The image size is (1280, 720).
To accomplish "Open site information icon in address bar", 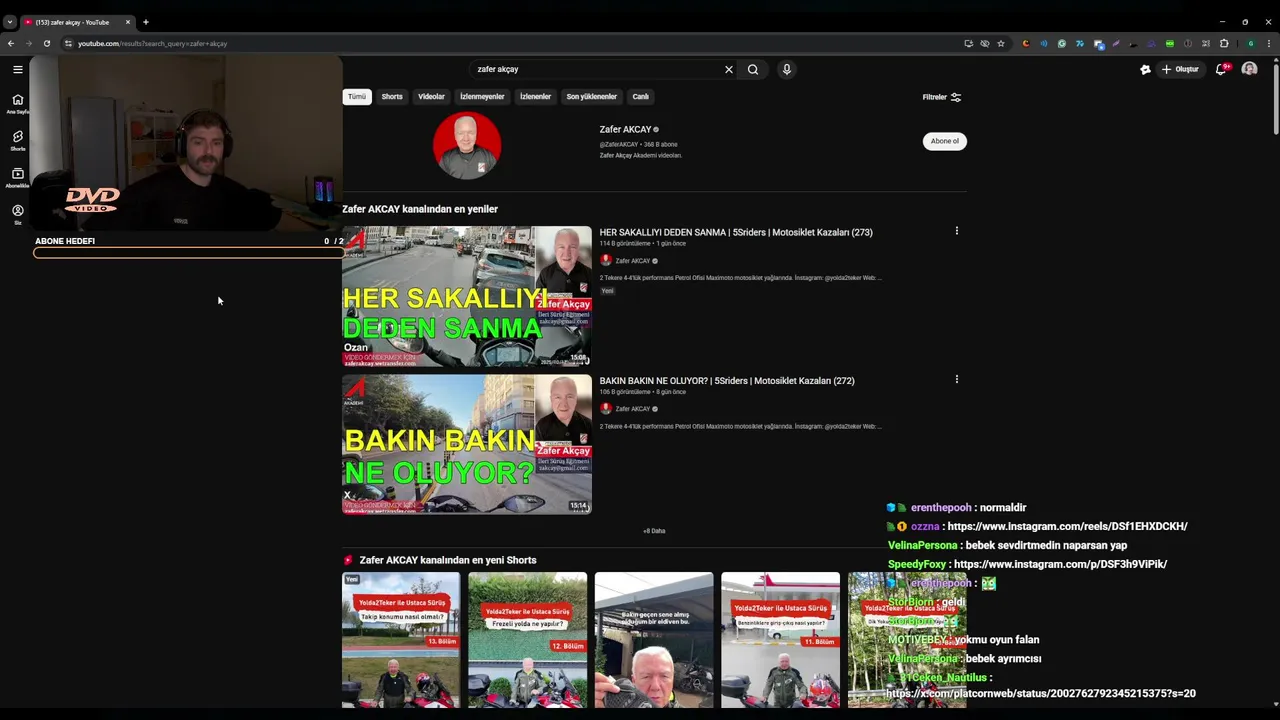I will point(68,43).
